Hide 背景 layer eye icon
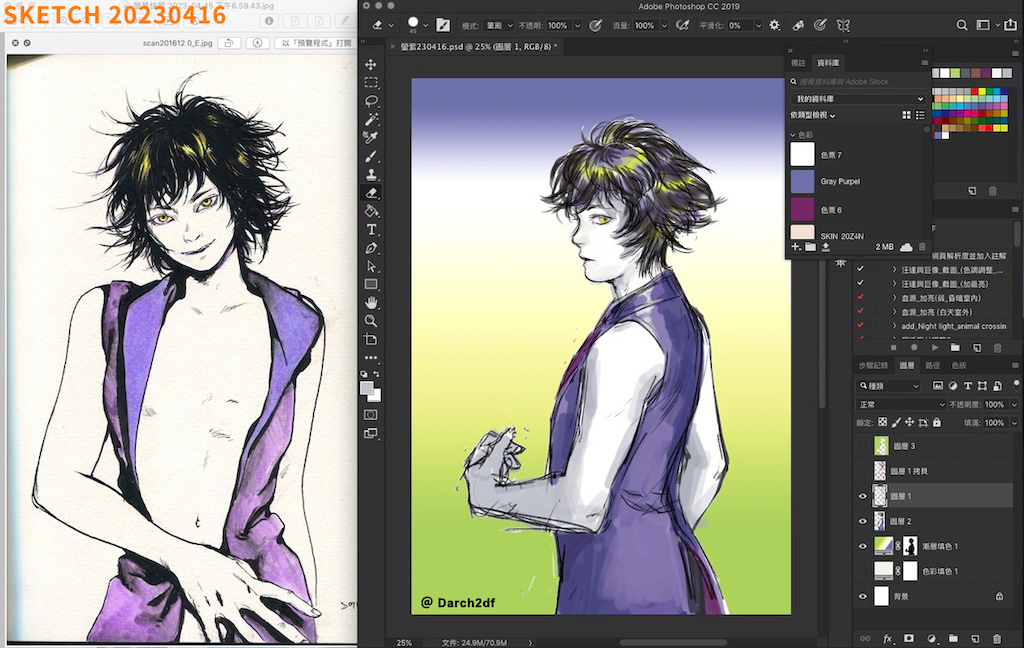This screenshot has height=648, width=1024. 863,596
